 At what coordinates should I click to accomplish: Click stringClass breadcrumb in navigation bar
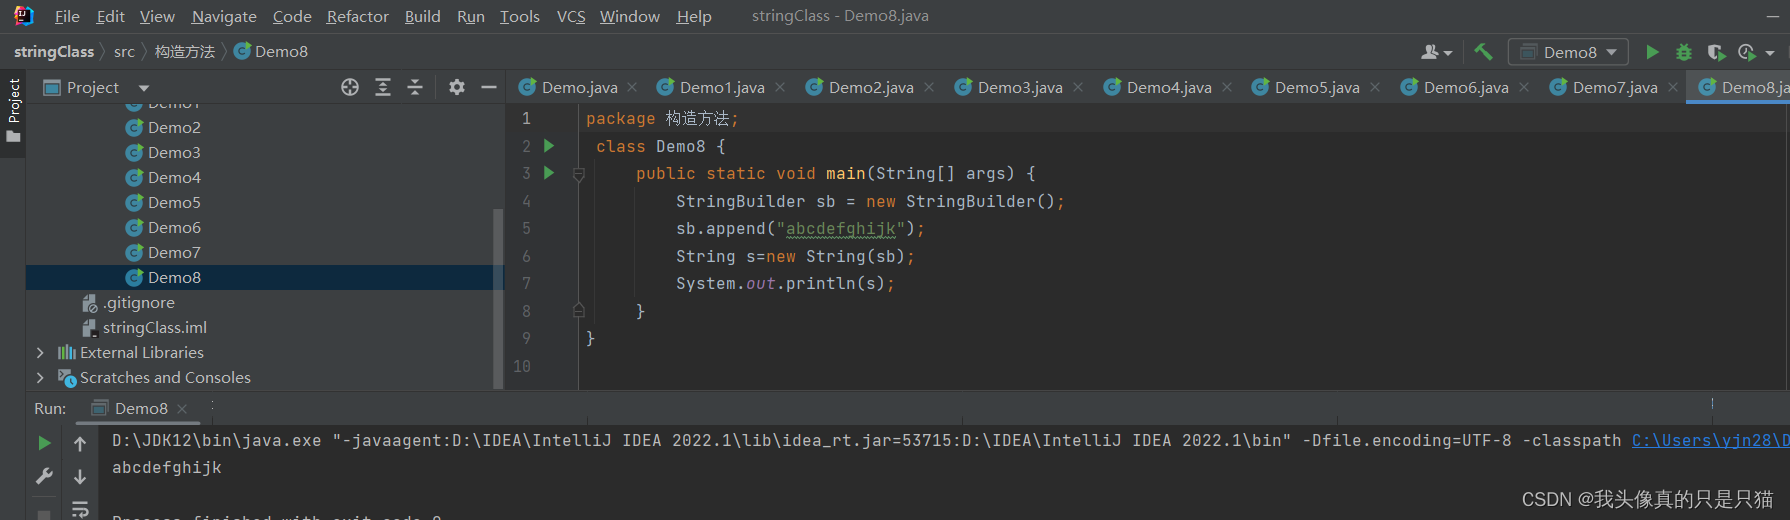pyautogui.click(x=54, y=52)
